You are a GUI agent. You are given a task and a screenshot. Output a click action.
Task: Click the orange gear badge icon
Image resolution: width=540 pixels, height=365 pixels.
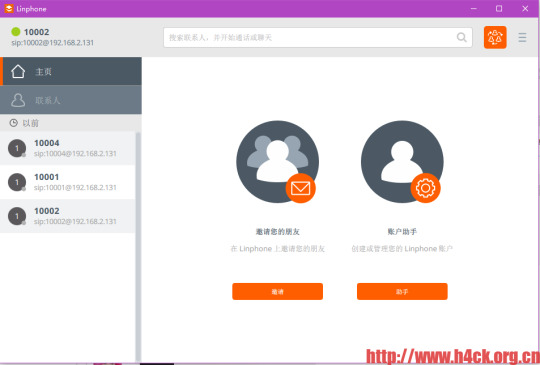coord(425,188)
